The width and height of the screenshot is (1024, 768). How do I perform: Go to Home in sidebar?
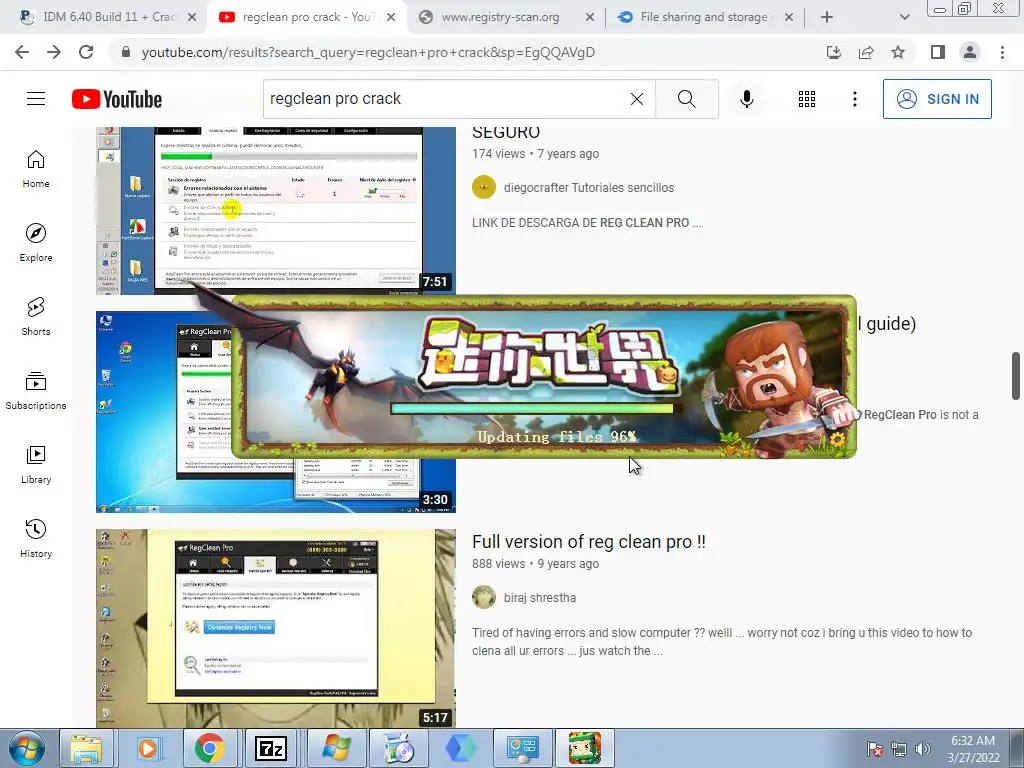(36, 168)
